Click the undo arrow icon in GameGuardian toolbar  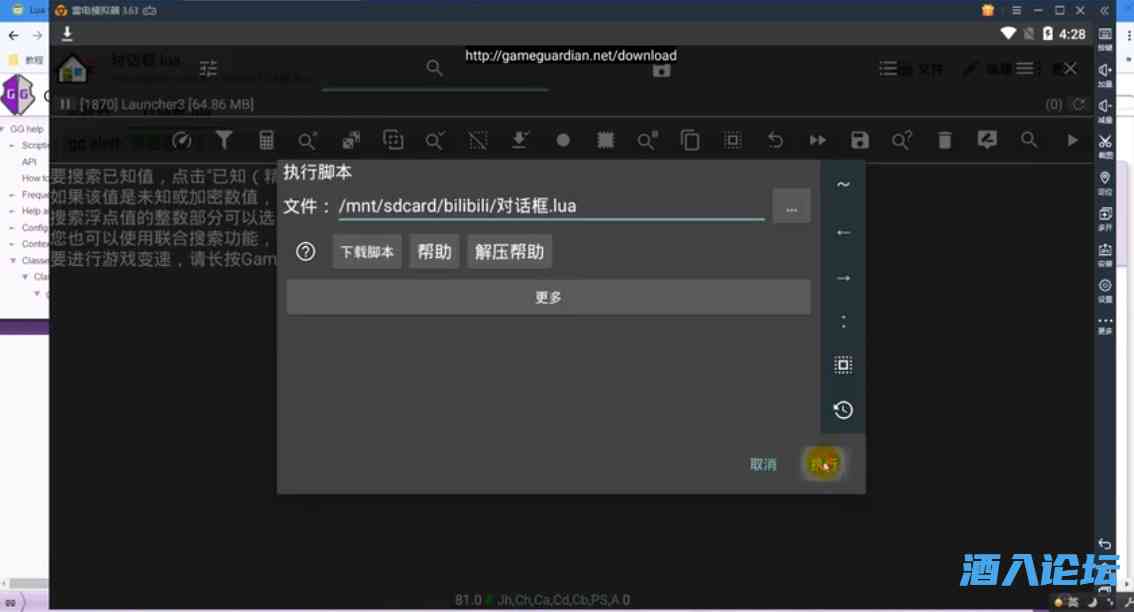click(x=775, y=140)
